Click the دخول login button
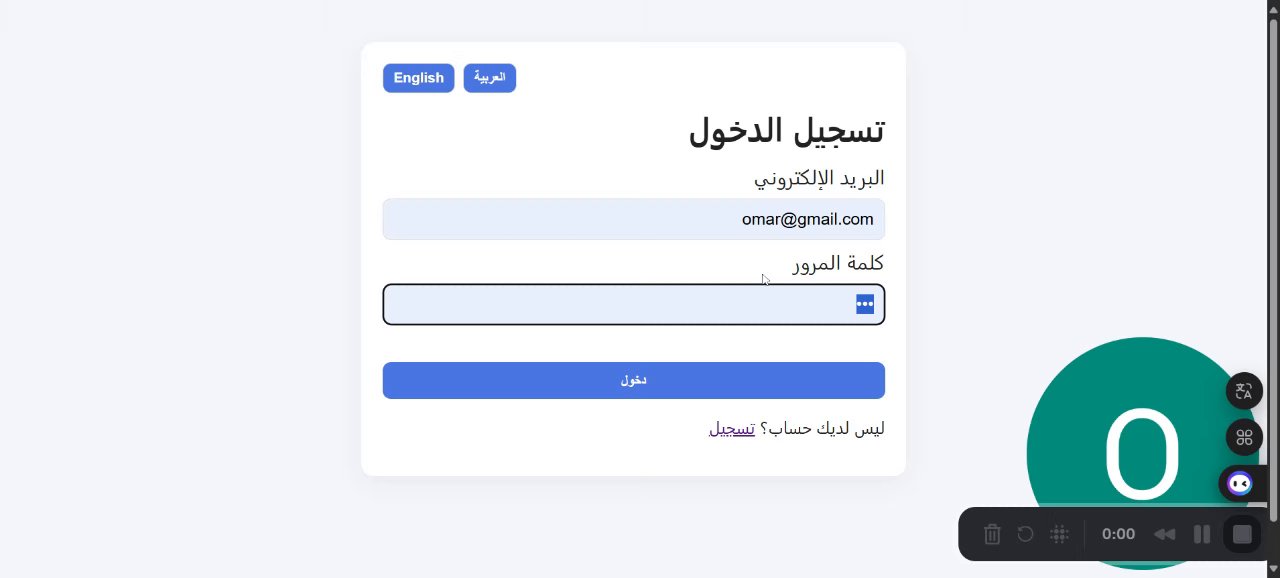Image resolution: width=1280 pixels, height=578 pixels. (x=633, y=380)
